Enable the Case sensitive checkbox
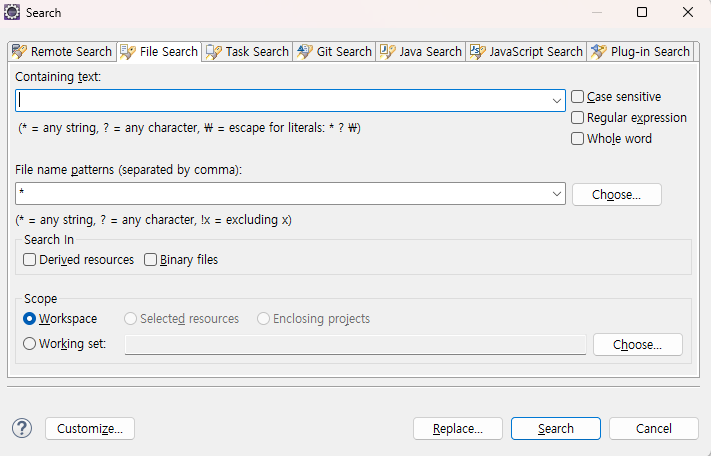711x456 pixels. pos(578,97)
